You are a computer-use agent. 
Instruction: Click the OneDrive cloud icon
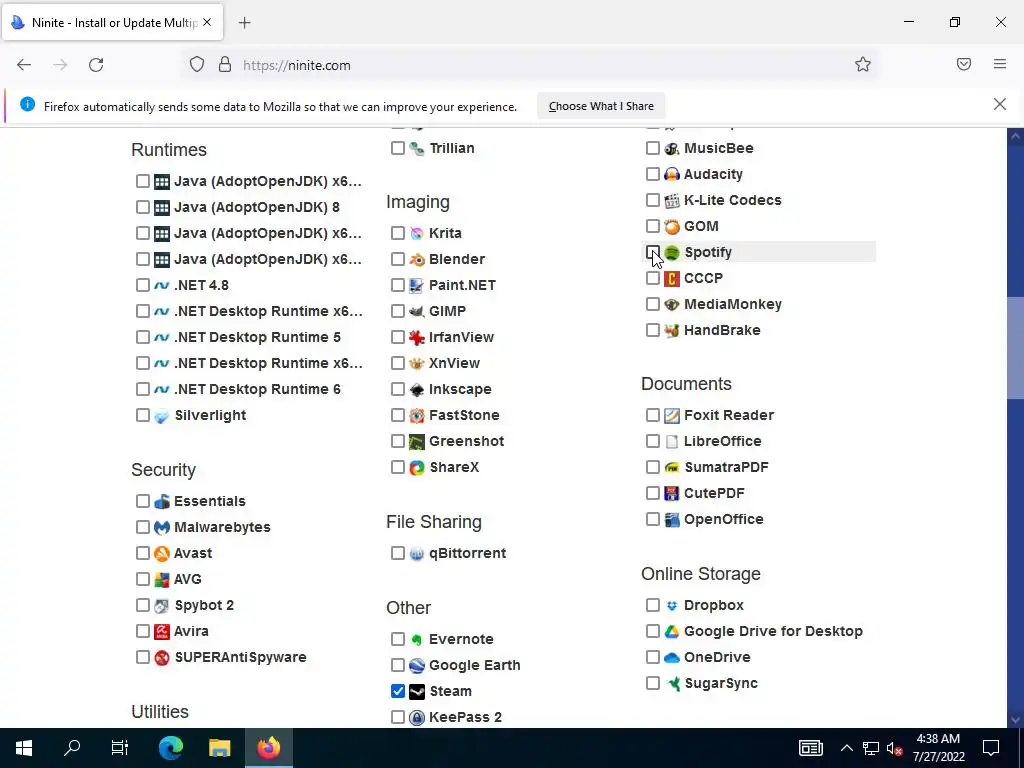point(672,658)
